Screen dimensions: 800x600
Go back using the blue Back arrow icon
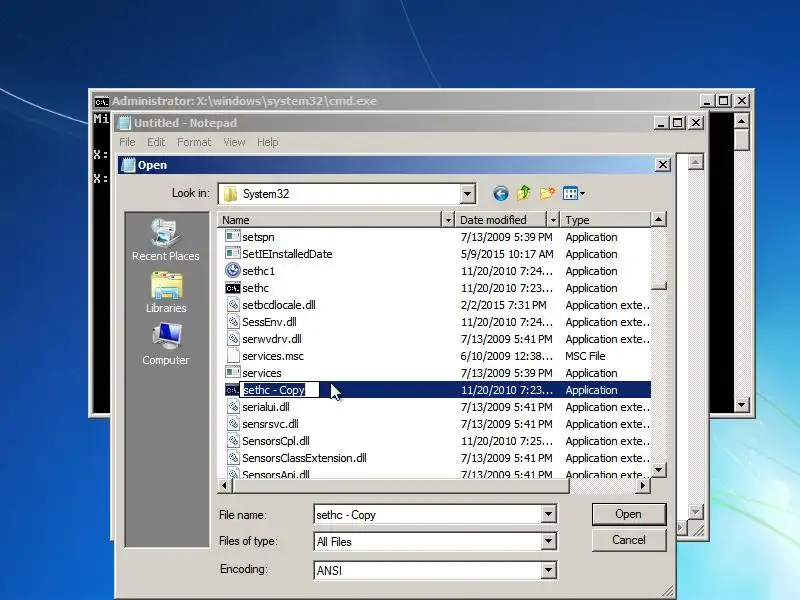501,193
